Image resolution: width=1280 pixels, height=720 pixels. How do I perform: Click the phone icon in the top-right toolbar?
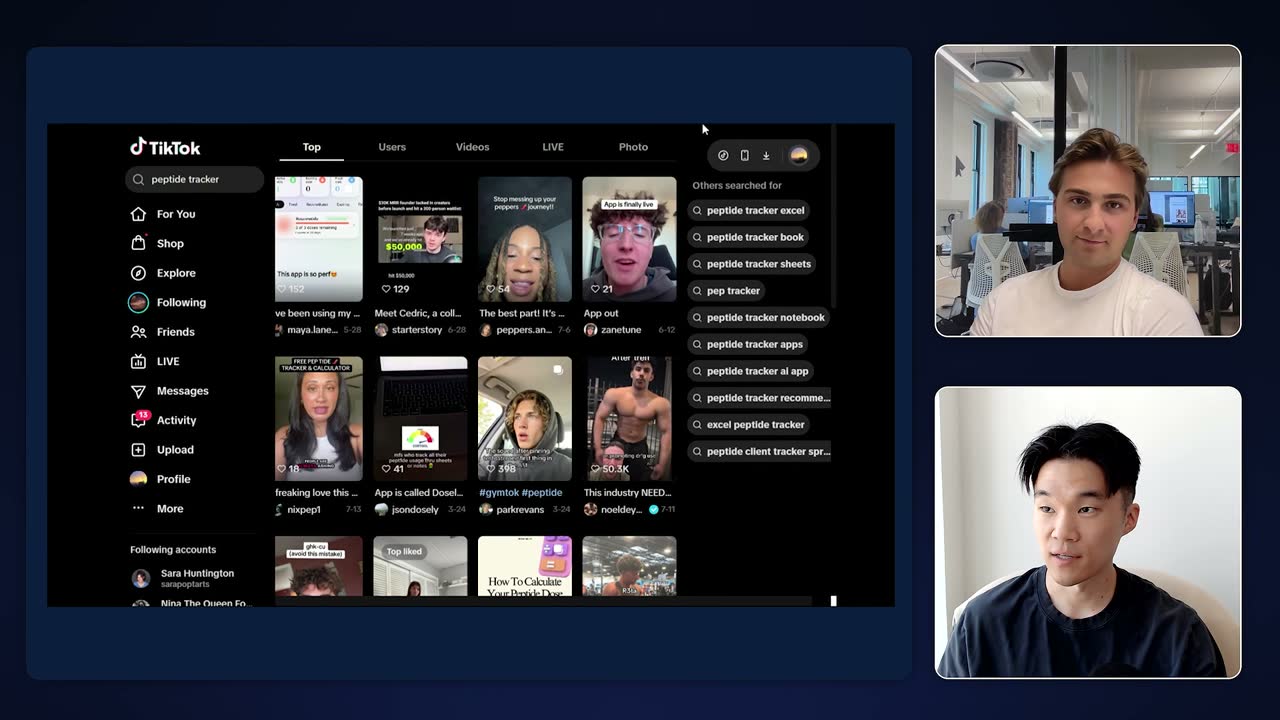[x=744, y=155]
